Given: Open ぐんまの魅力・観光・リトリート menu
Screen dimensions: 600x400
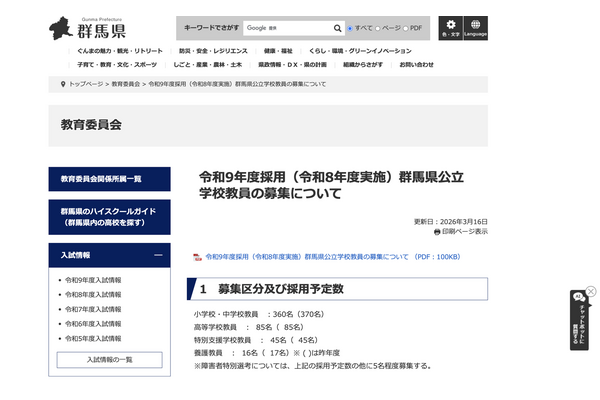Looking at the screenshot, I should point(120,51).
